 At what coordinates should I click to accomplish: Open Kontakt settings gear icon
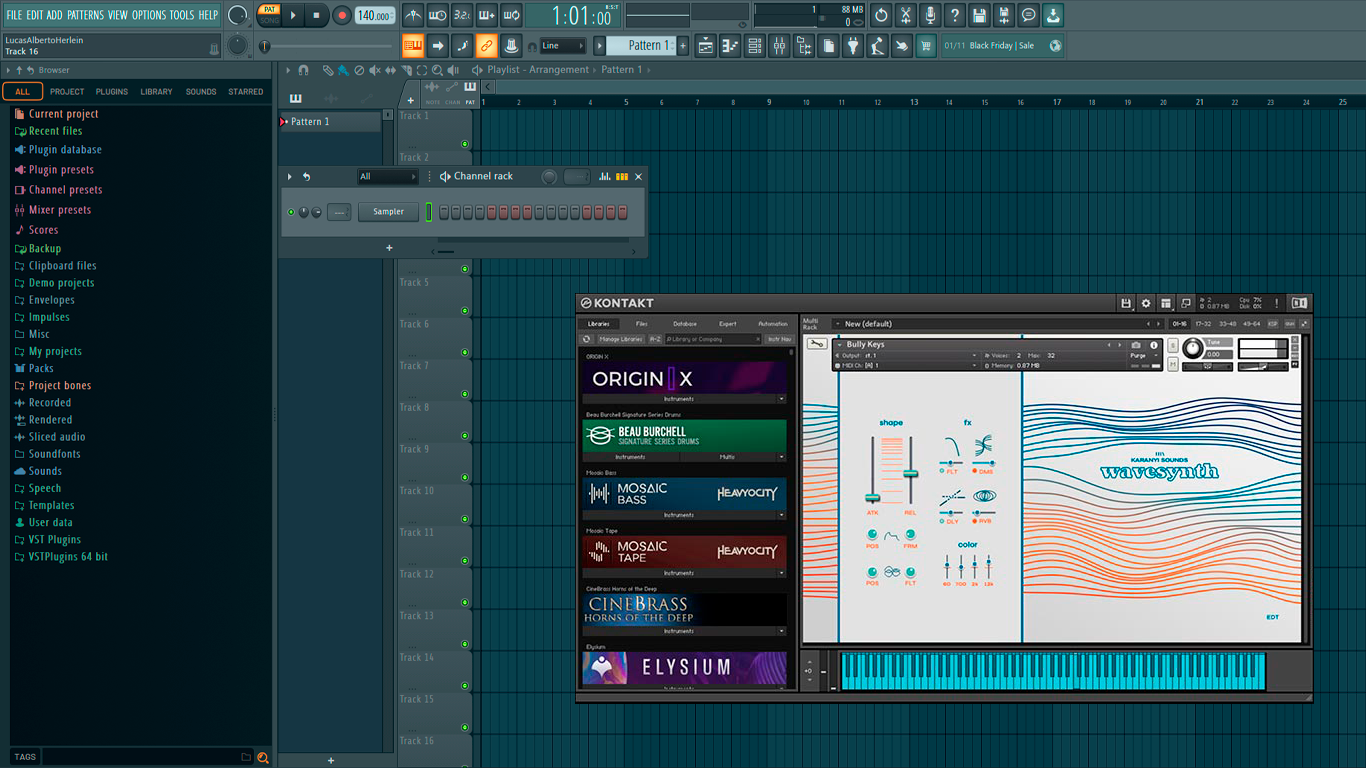pyautogui.click(x=1146, y=303)
